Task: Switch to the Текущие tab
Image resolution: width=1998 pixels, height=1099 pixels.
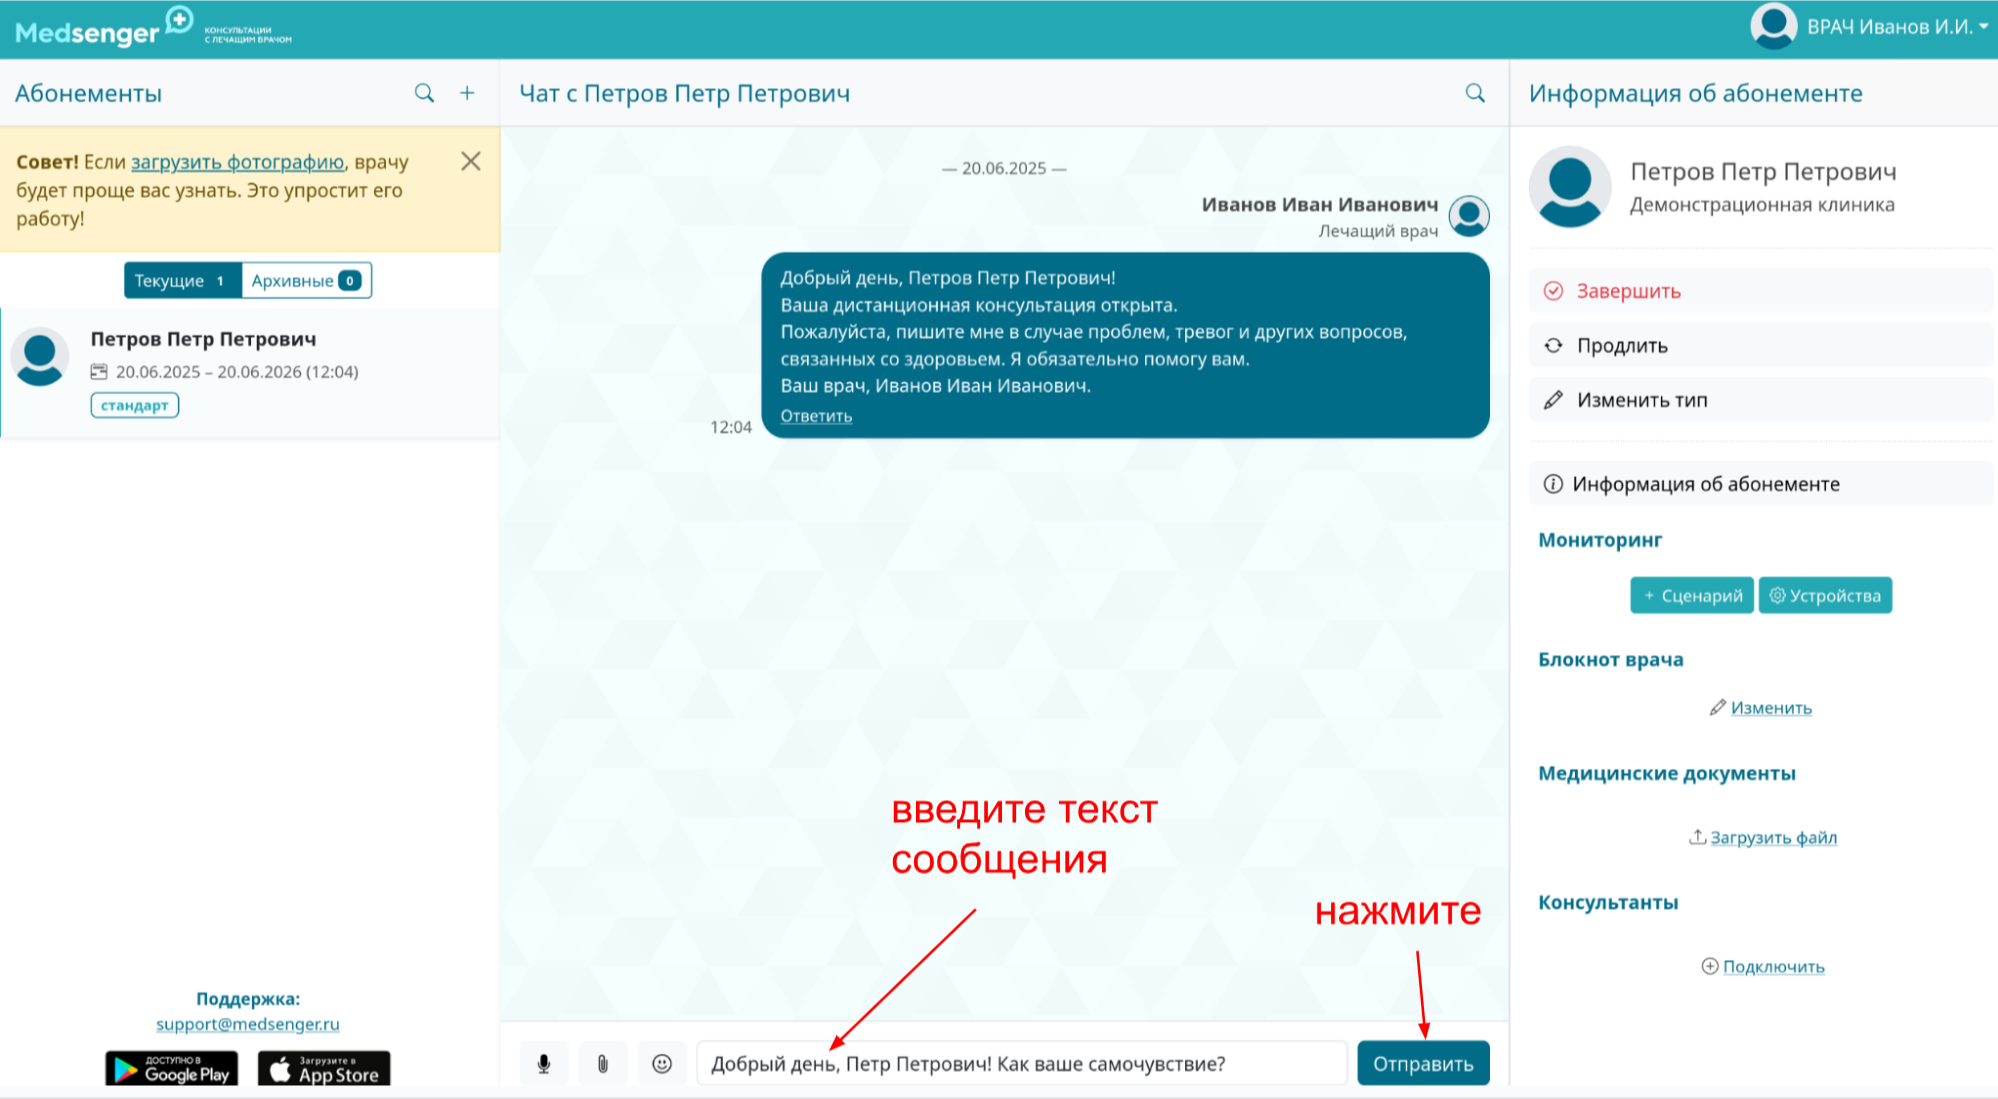Action: [x=182, y=281]
